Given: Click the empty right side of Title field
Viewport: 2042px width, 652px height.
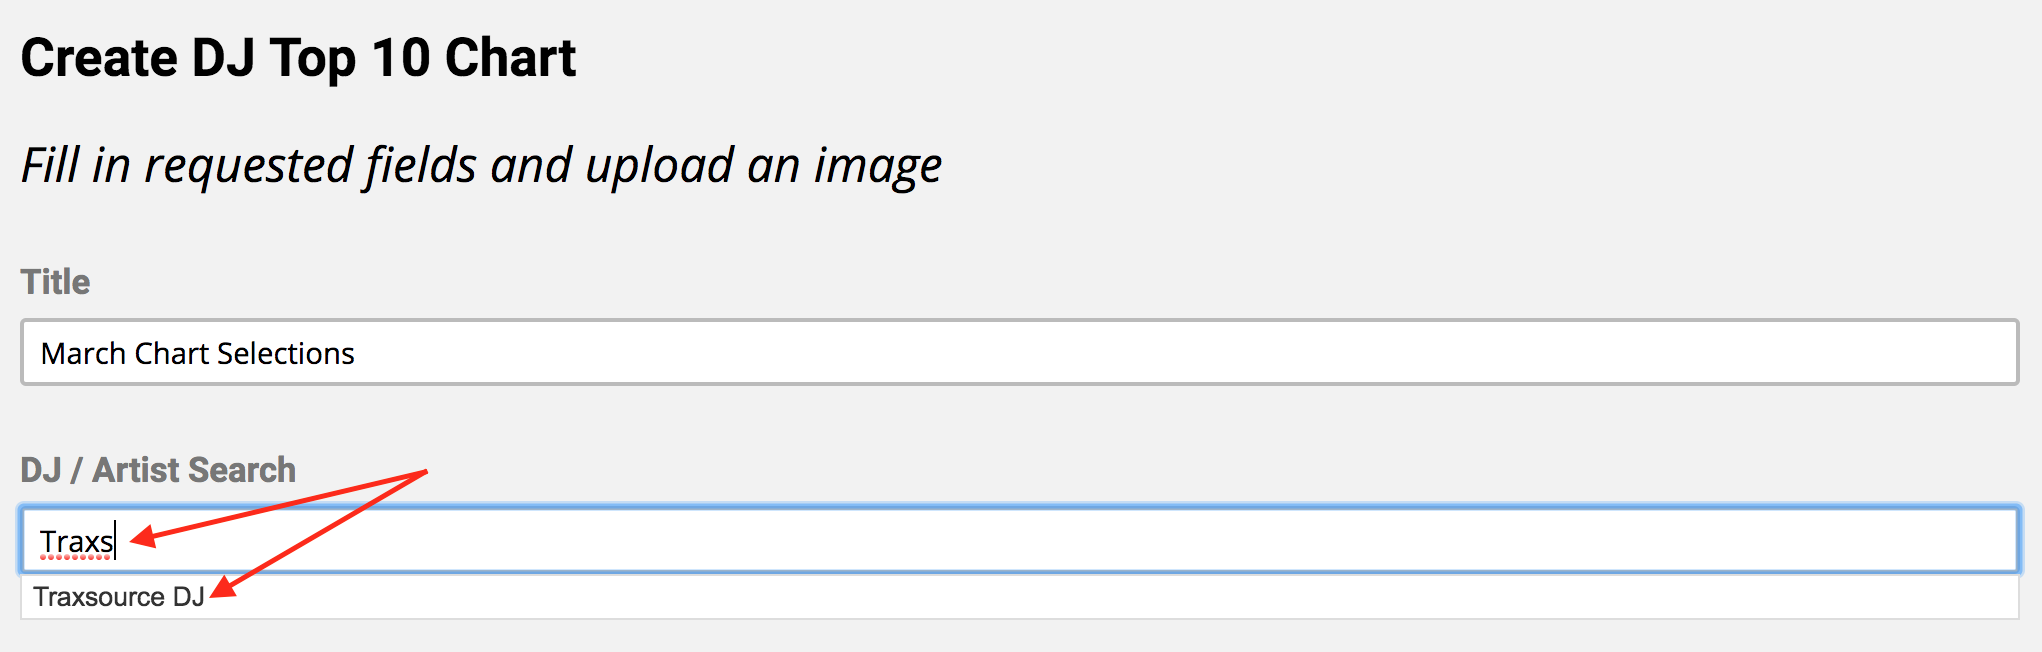Looking at the screenshot, I should 1500,353.
